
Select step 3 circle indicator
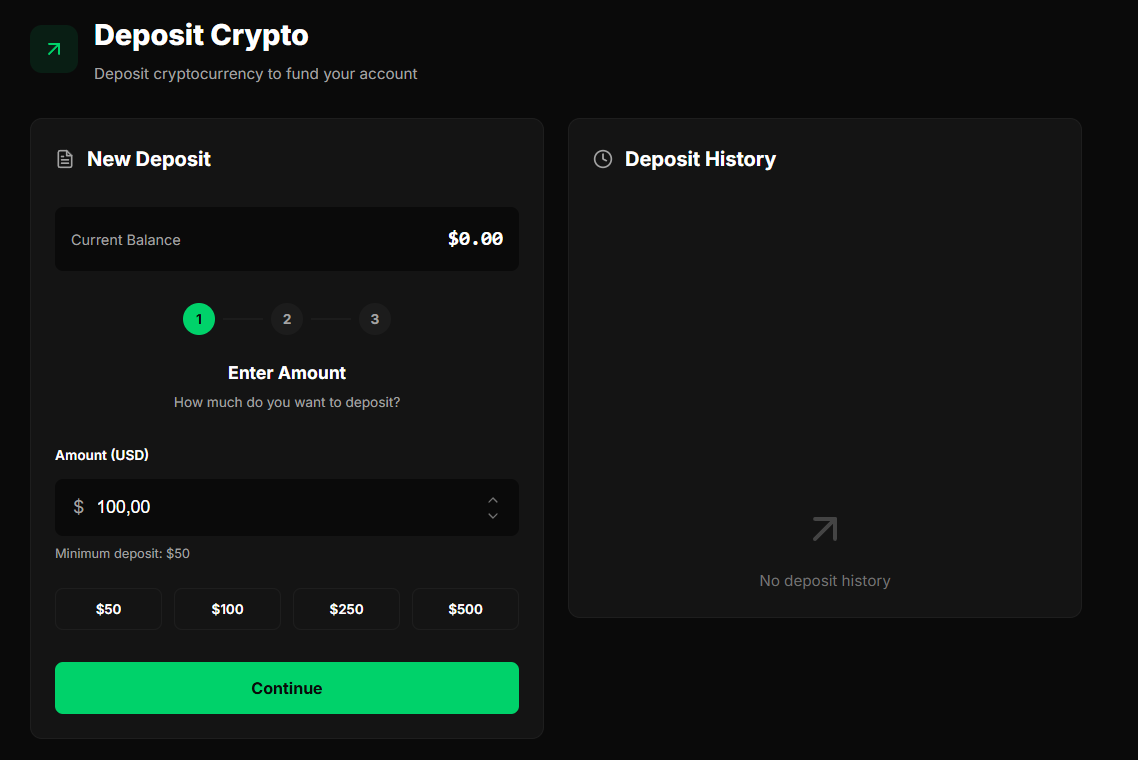tap(374, 319)
